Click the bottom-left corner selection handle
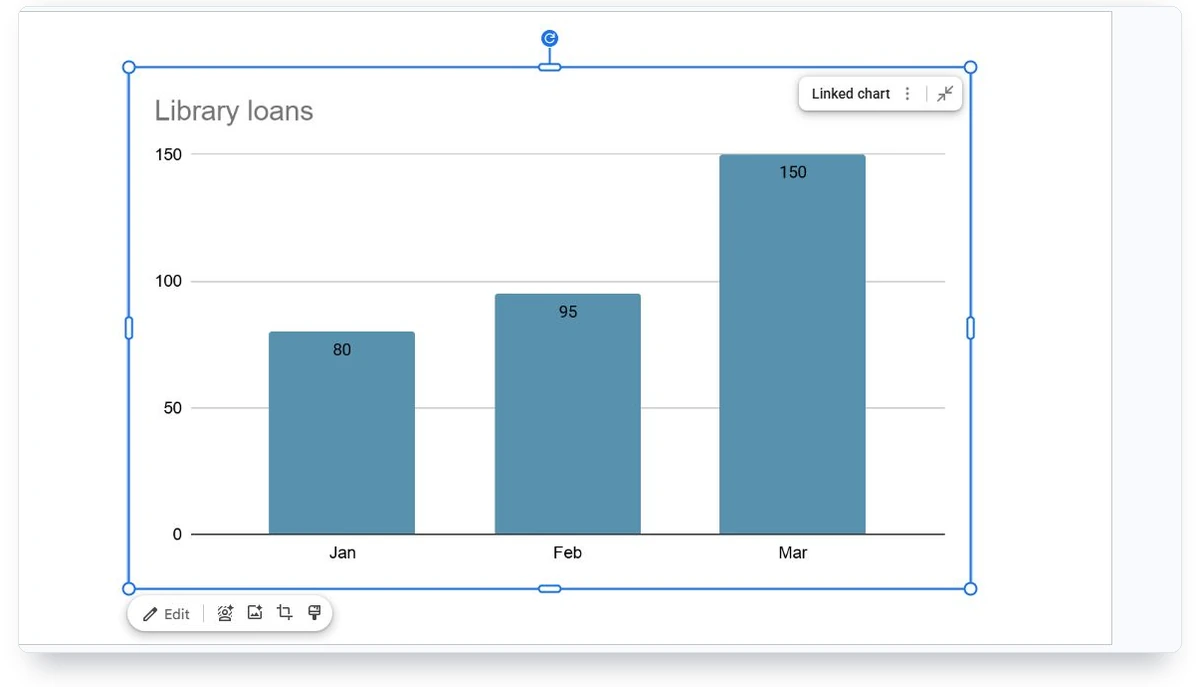 click(x=128, y=589)
